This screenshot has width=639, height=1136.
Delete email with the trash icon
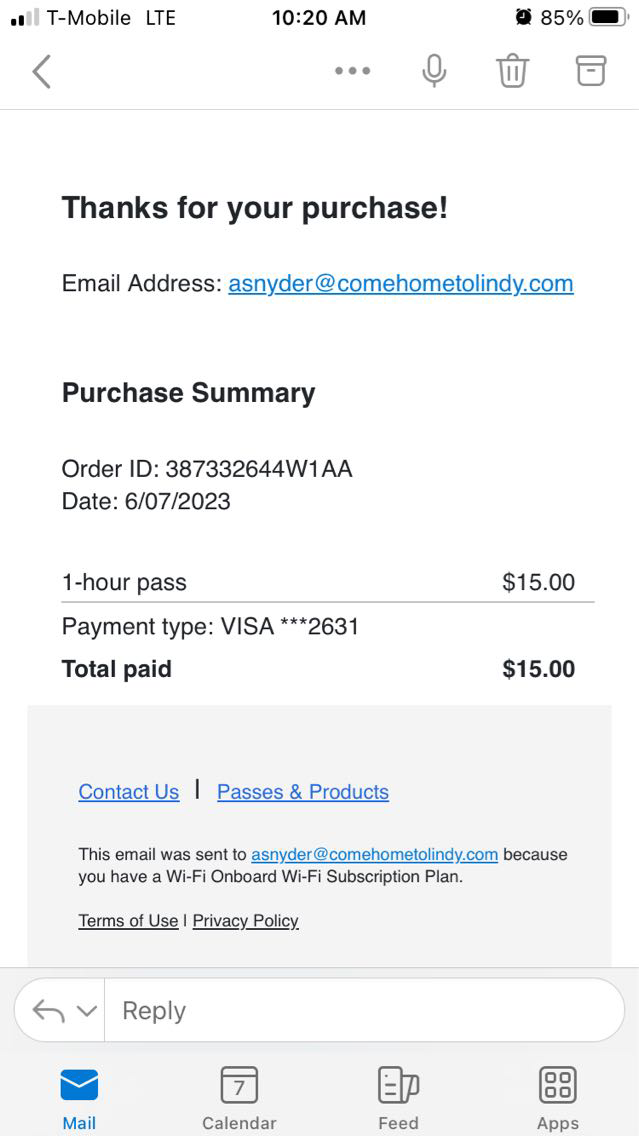click(x=512, y=71)
